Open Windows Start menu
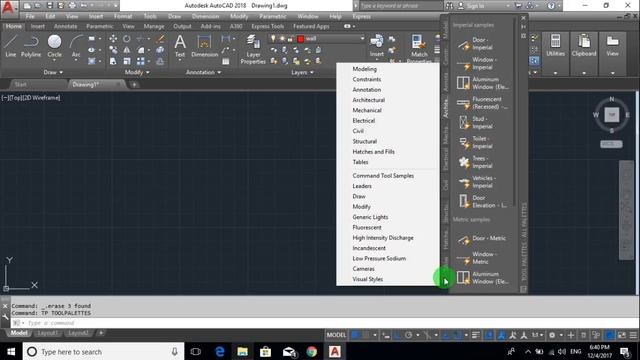 click(x=11, y=352)
